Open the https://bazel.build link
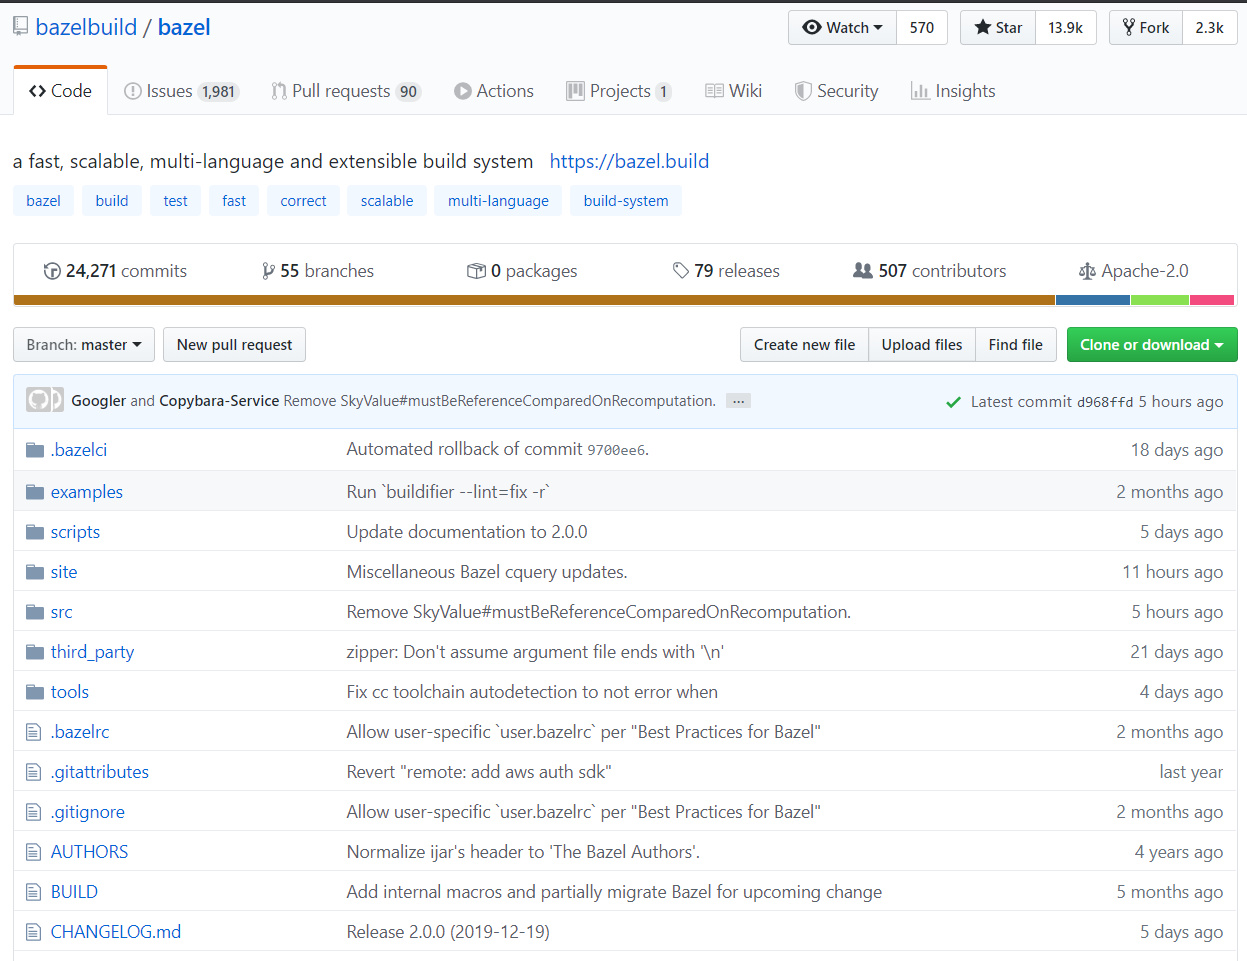 coord(629,161)
